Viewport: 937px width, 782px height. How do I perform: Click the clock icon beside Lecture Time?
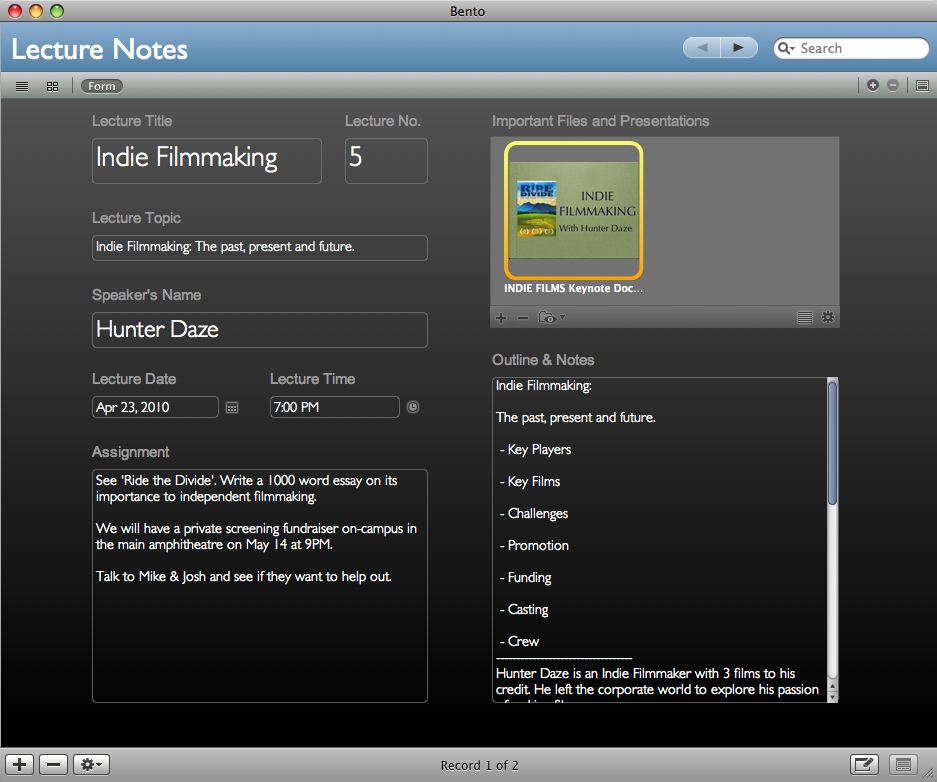point(413,408)
